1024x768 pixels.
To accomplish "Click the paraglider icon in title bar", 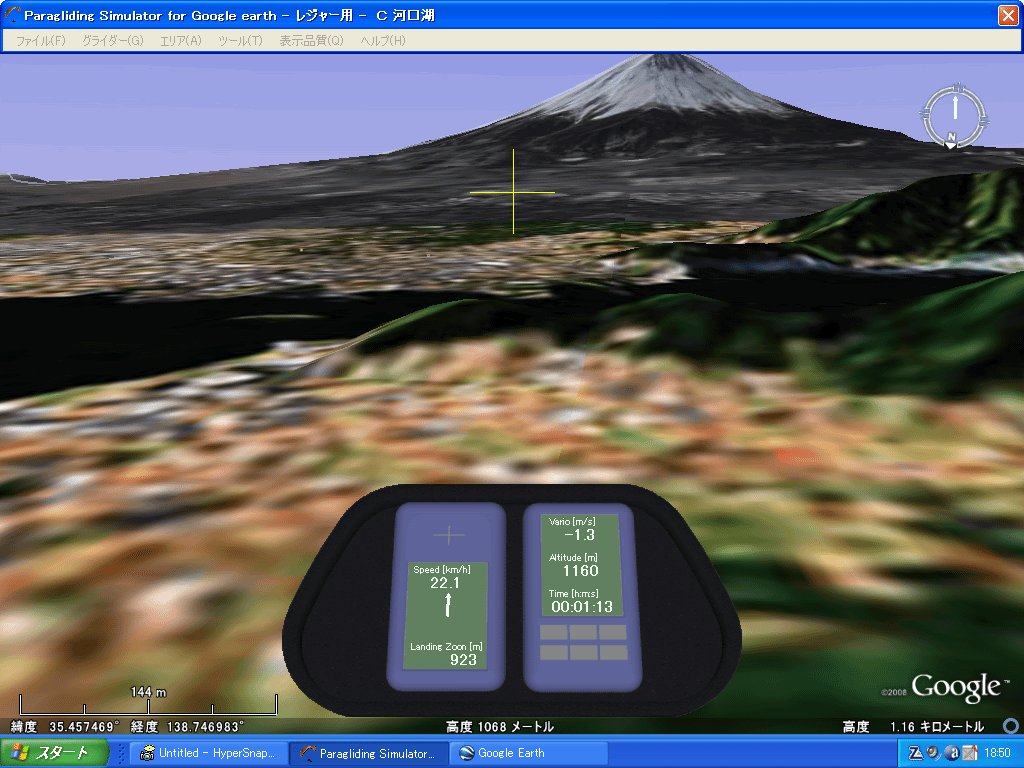I will pyautogui.click(x=12, y=14).
